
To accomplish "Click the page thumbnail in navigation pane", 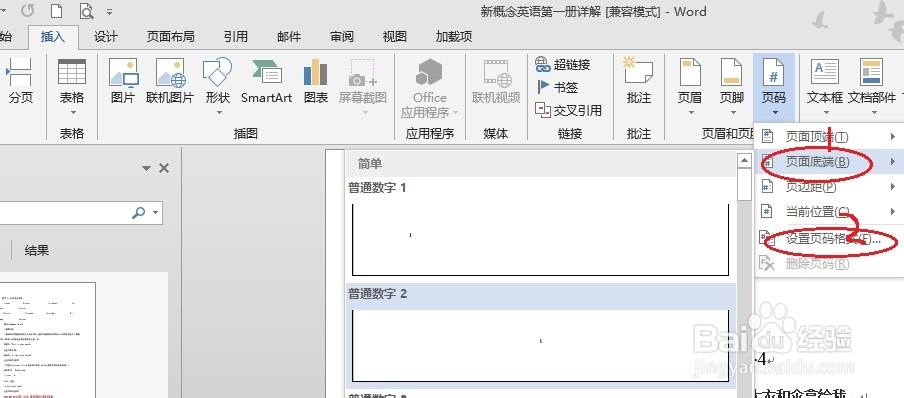I will [48, 340].
